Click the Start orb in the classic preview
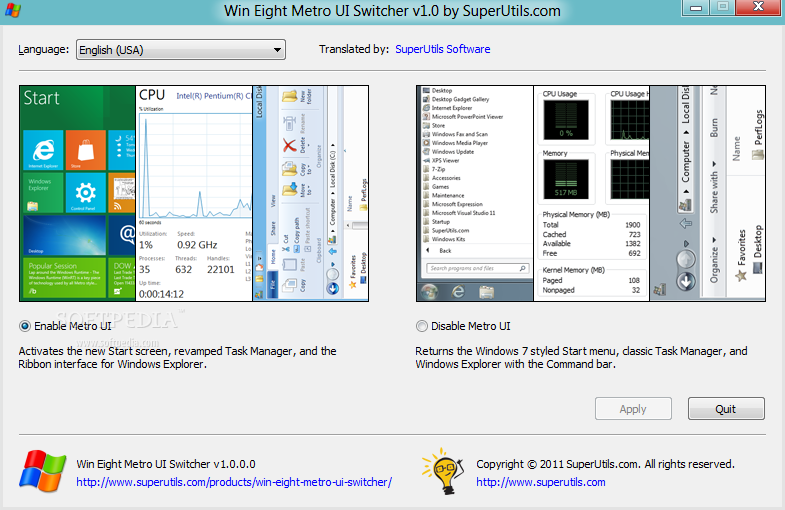 (430, 291)
